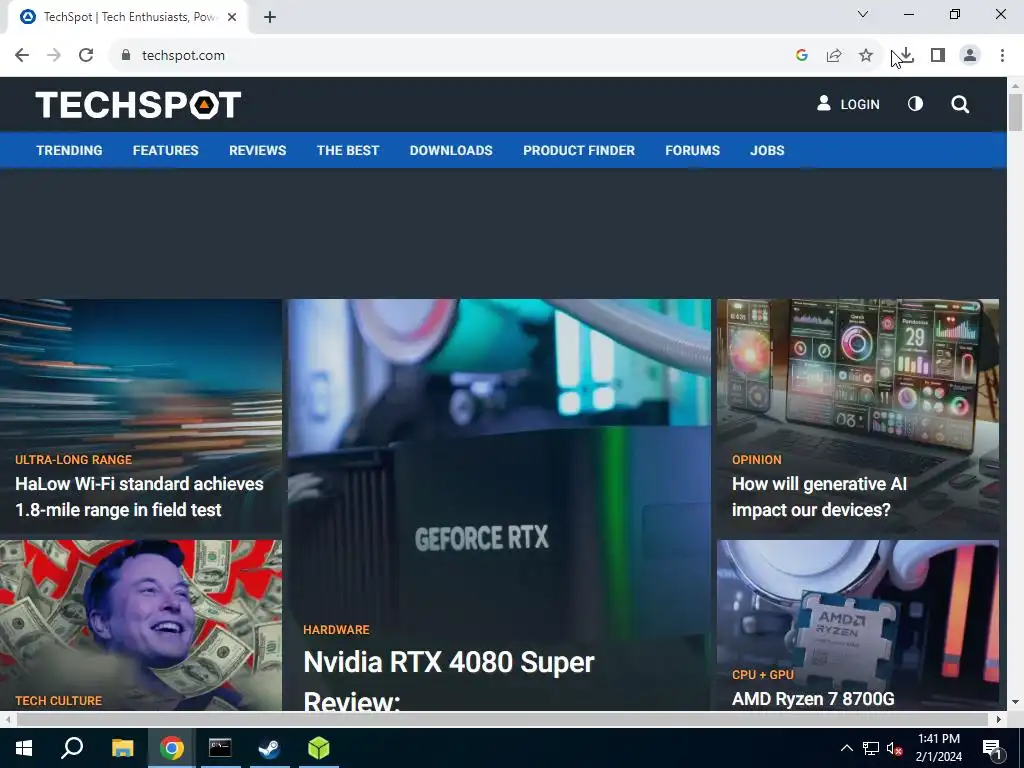Go to the DOWNLOADS section
Screen dimensions: 1024x768
click(x=451, y=150)
